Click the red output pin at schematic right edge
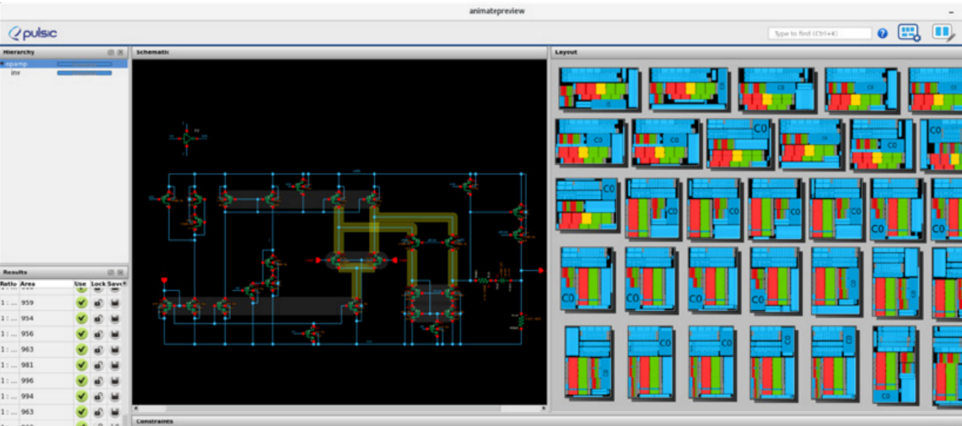Image resolution: width=962 pixels, height=426 pixels. [x=541, y=270]
